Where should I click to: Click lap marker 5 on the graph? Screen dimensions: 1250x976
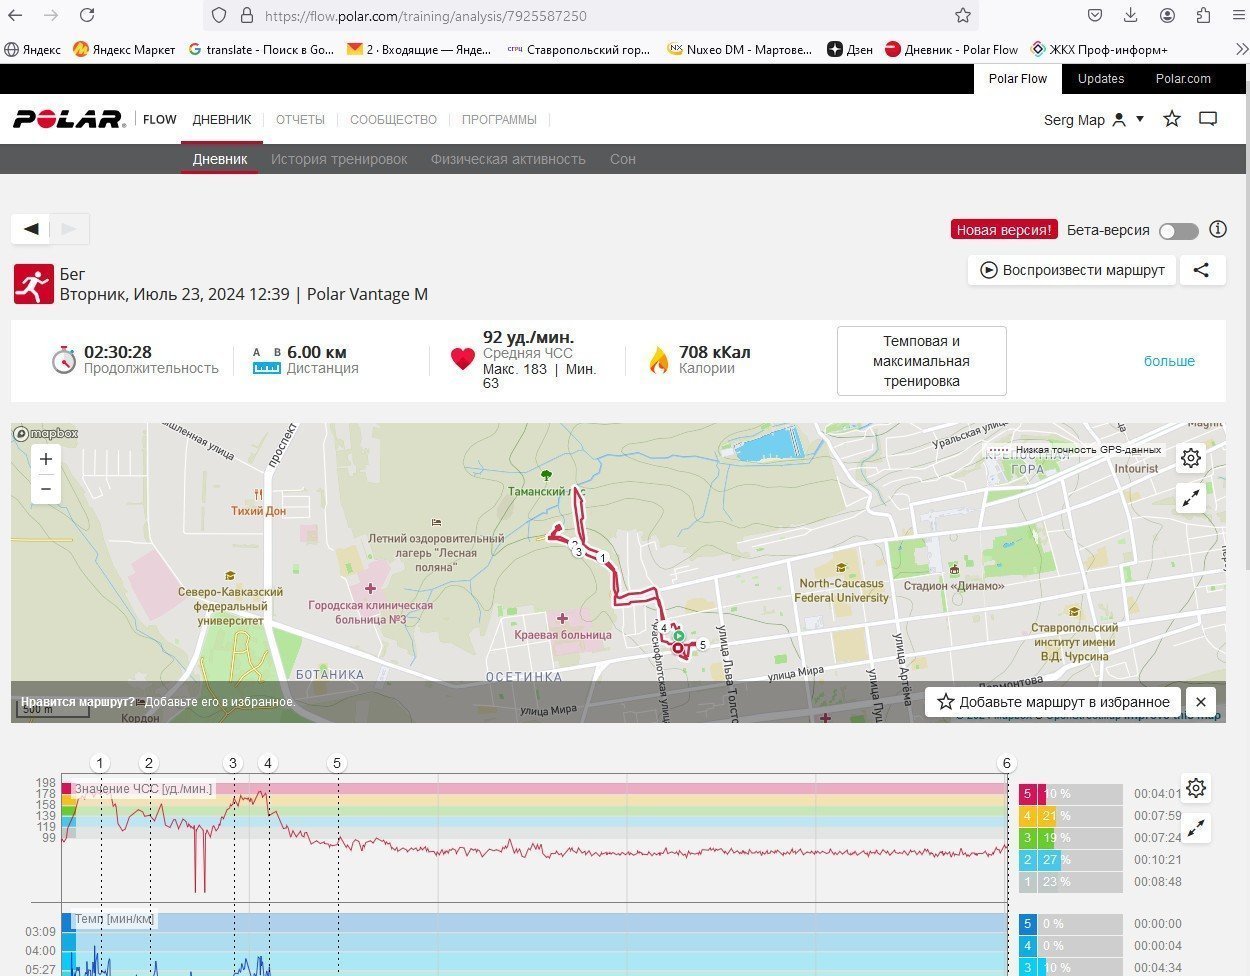click(x=337, y=763)
